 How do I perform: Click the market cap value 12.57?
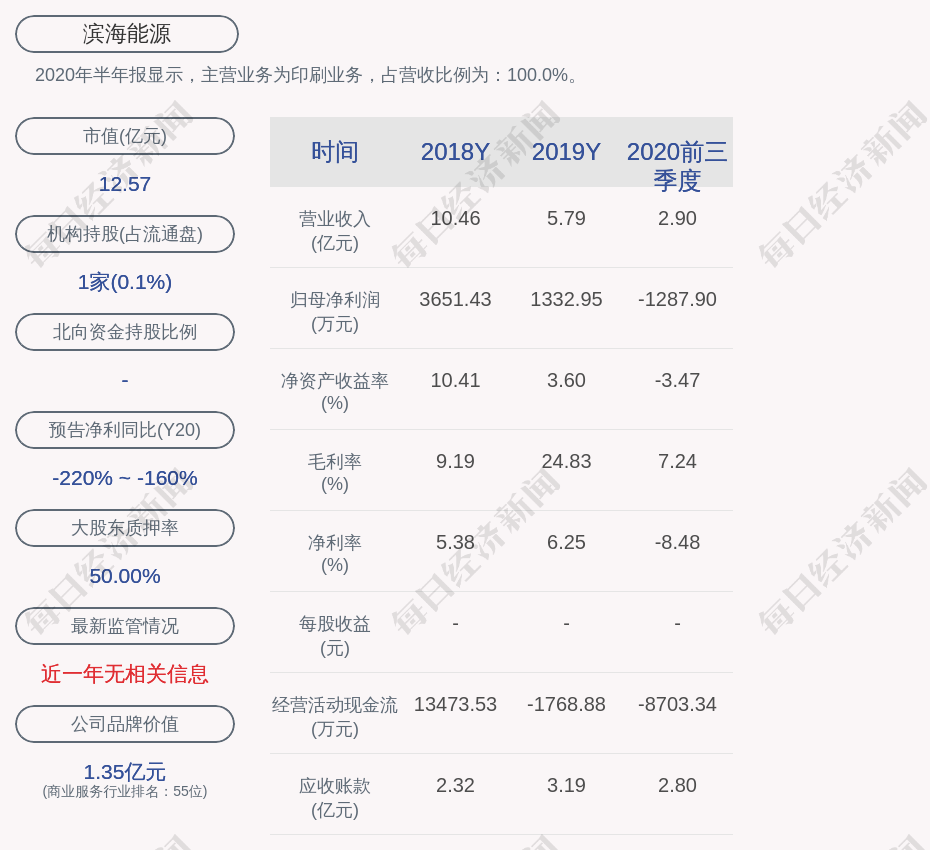(124, 184)
